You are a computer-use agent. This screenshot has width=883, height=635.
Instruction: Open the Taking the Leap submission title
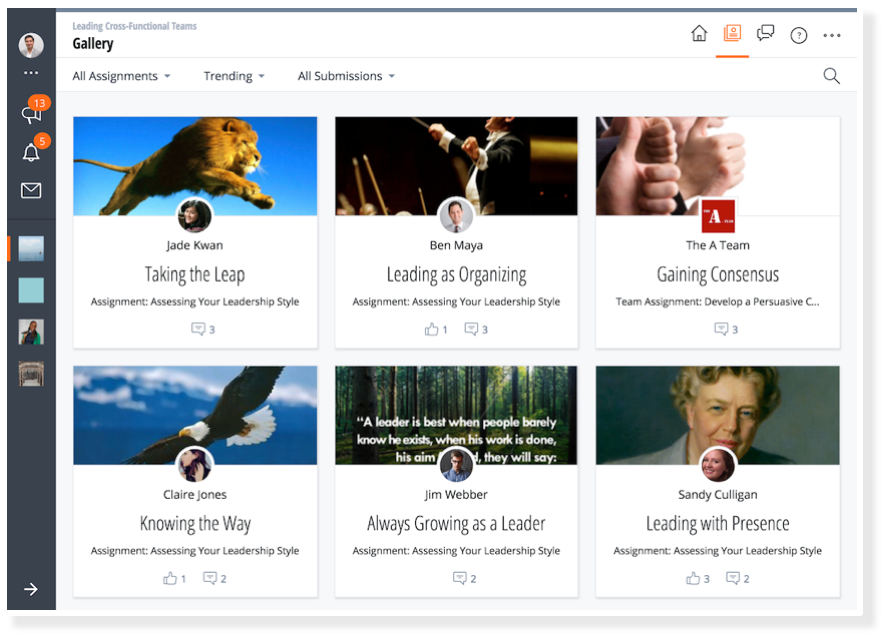(x=195, y=274)
